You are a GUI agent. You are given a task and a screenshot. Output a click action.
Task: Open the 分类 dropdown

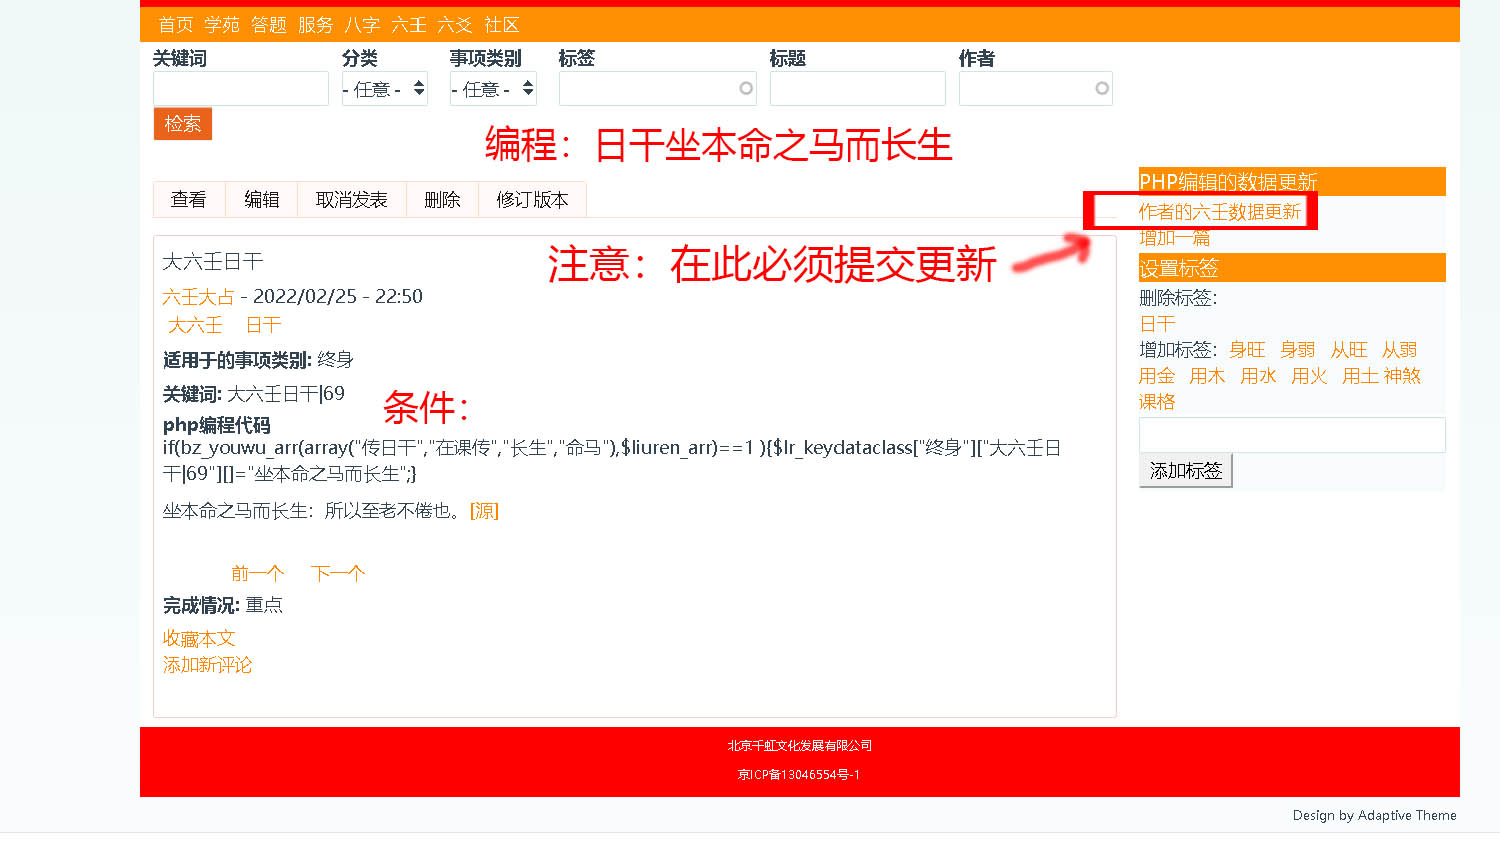(384, 89)
